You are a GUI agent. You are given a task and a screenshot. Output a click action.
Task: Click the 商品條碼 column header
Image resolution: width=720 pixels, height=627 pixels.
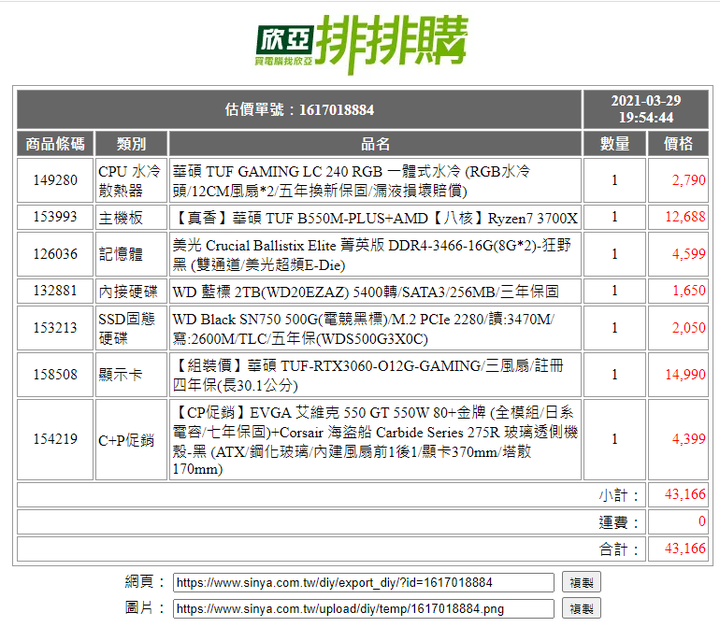pyautogui.click(x=55, y=144)
